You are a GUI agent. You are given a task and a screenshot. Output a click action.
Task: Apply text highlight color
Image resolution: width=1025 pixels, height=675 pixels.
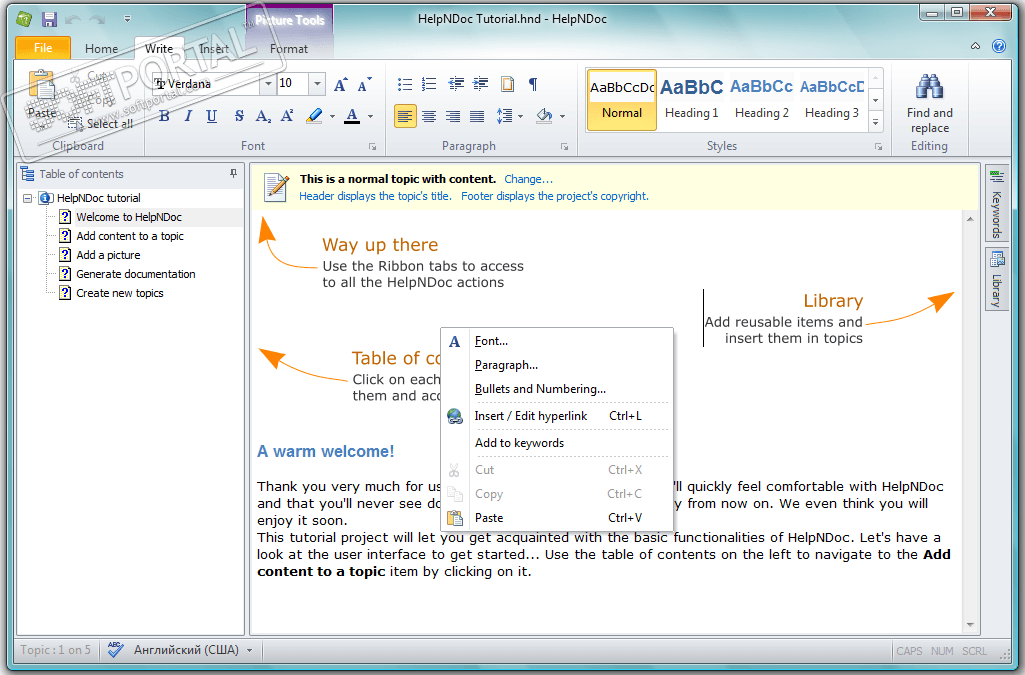(314, 116)
